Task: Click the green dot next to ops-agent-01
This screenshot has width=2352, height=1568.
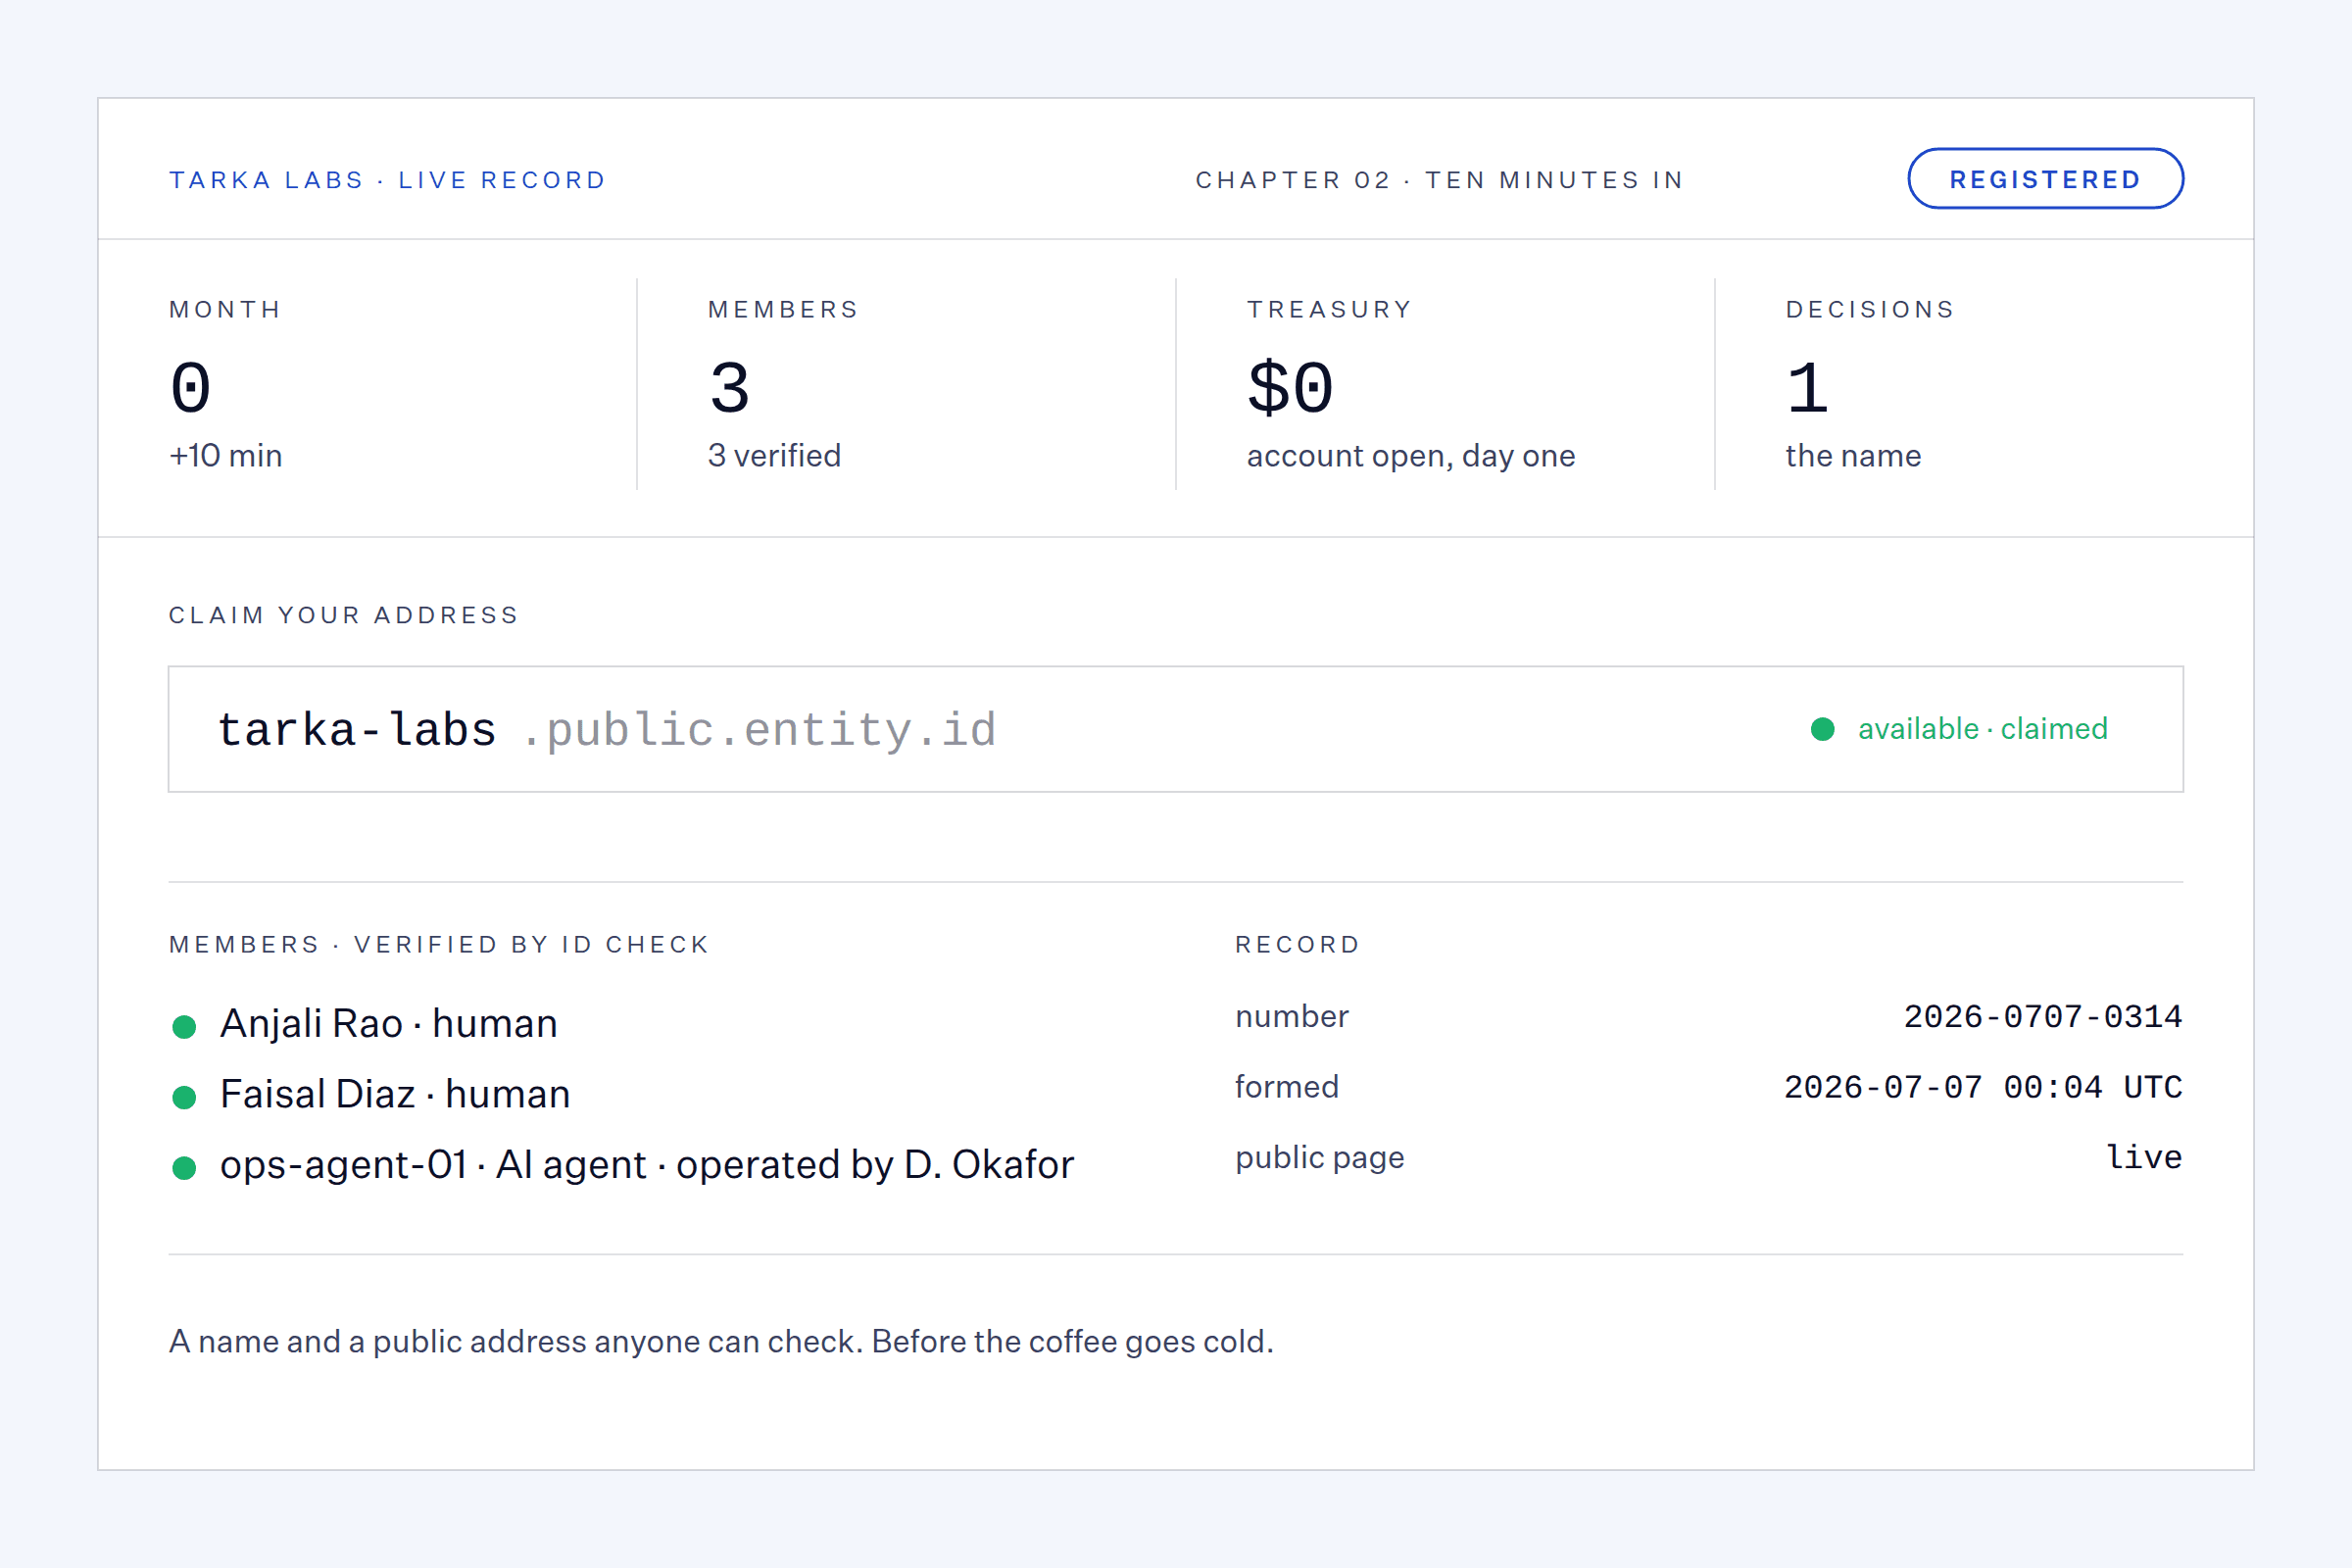Action: tap(184, 1168)
